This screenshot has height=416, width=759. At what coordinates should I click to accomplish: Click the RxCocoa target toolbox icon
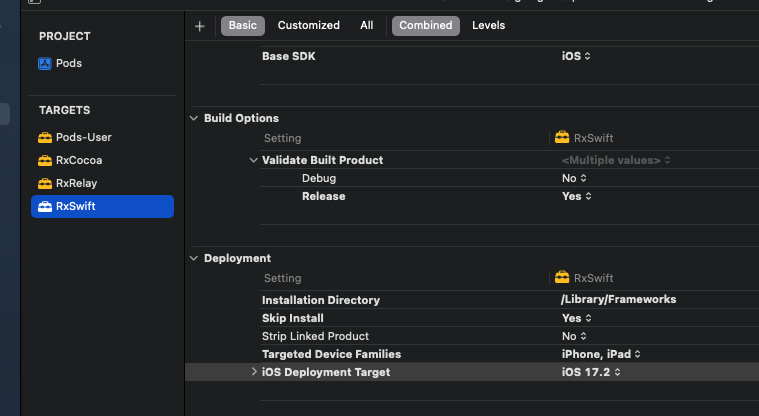[45, 160]
